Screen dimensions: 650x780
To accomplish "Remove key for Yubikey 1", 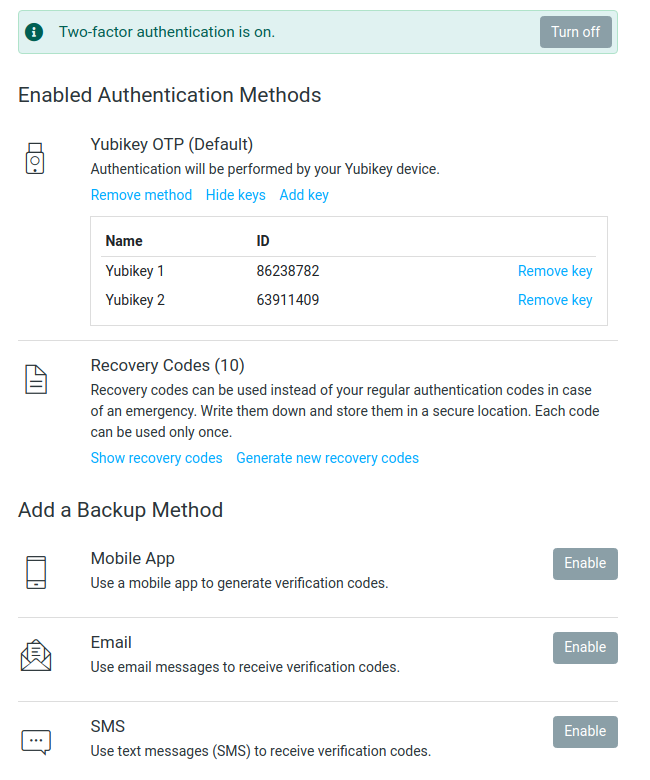I will tap(555, 271).
